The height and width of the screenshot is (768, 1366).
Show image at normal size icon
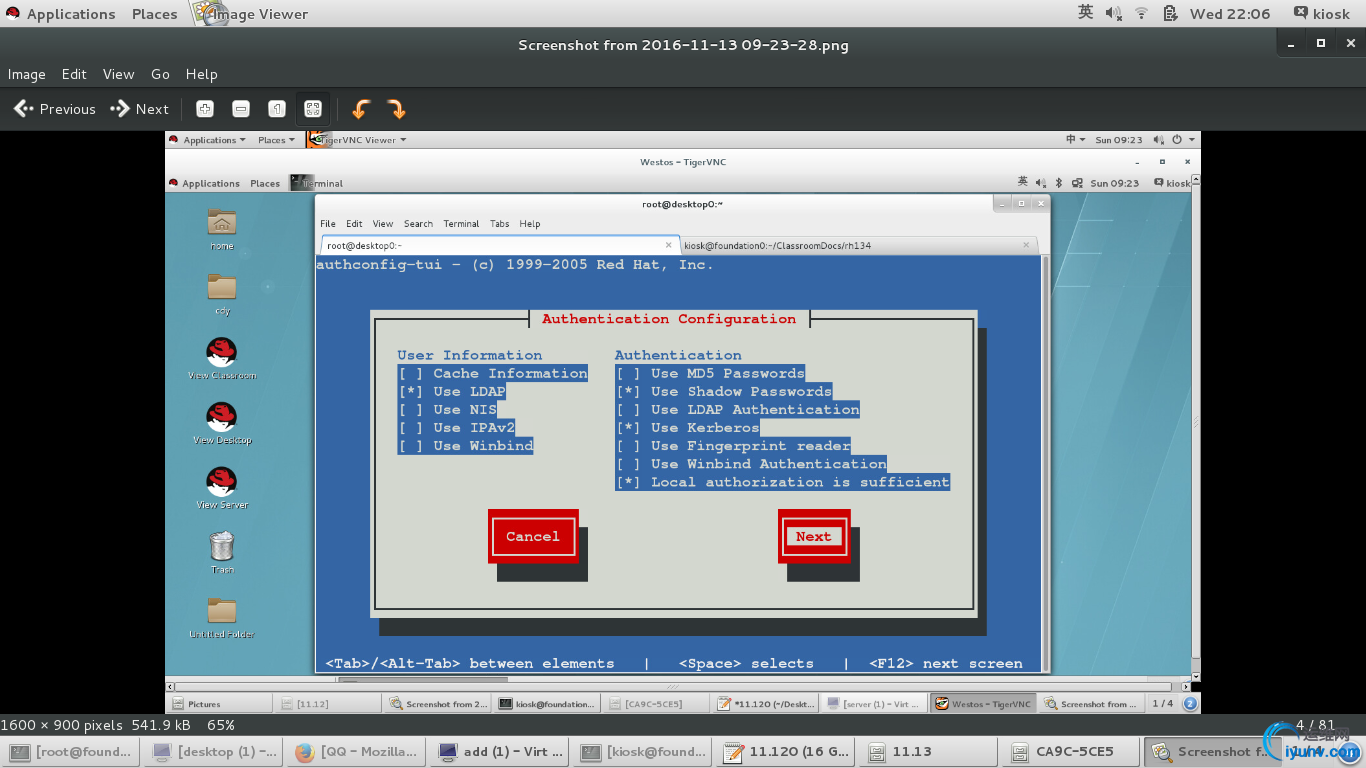(277, 109)
